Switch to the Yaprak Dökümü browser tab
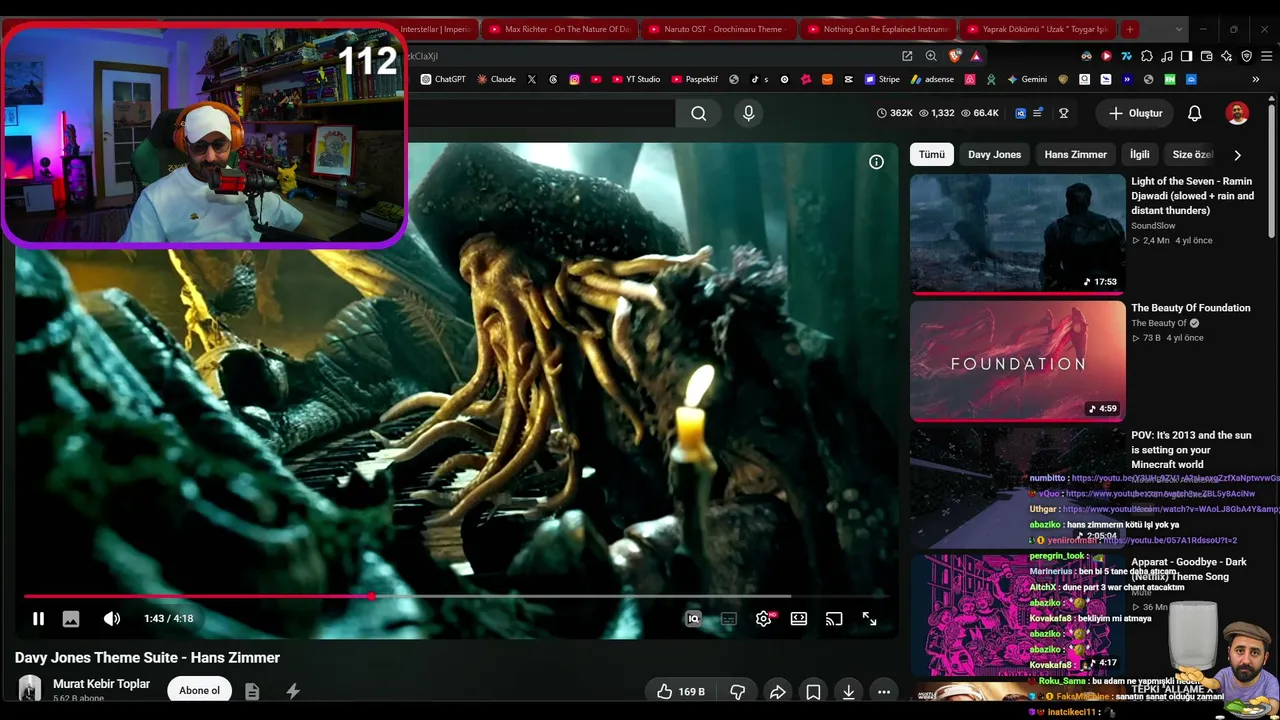 click(x=1036, y=29)
